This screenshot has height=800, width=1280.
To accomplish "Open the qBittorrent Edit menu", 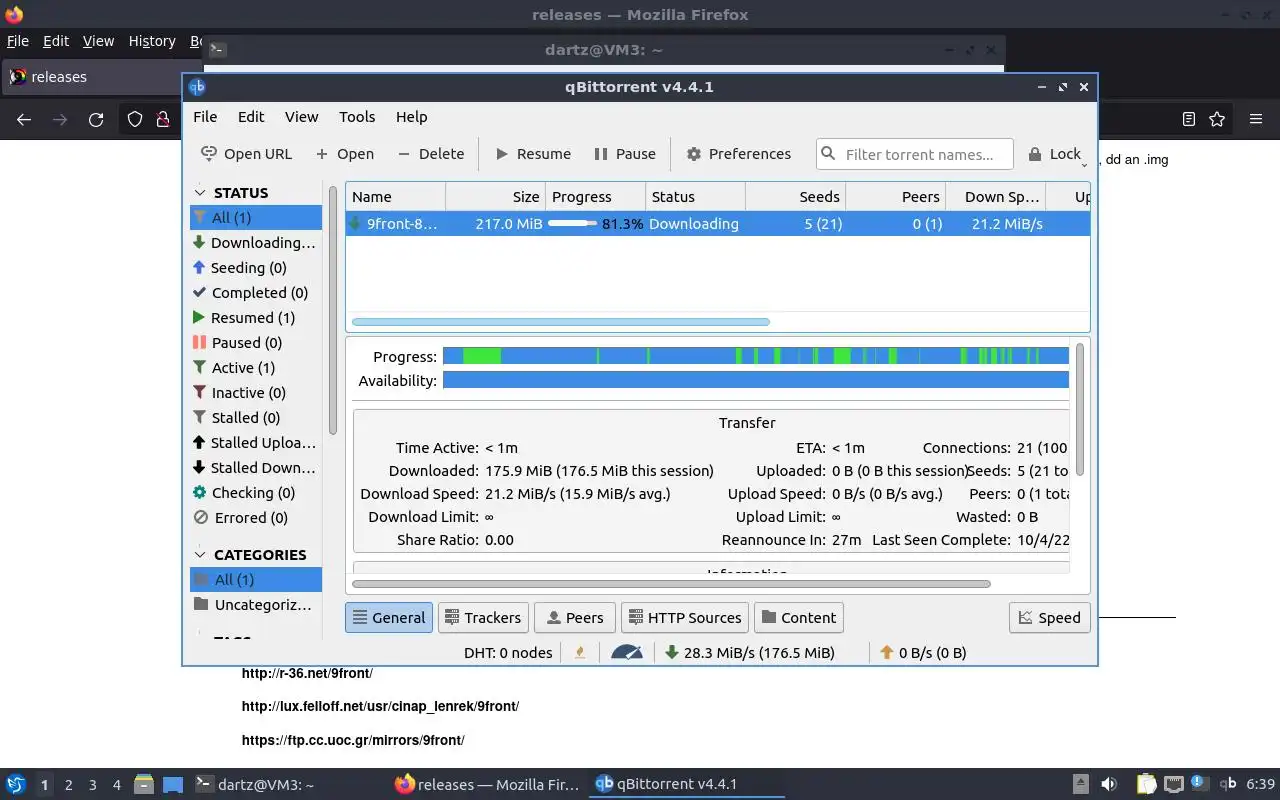I will point(251,117).
